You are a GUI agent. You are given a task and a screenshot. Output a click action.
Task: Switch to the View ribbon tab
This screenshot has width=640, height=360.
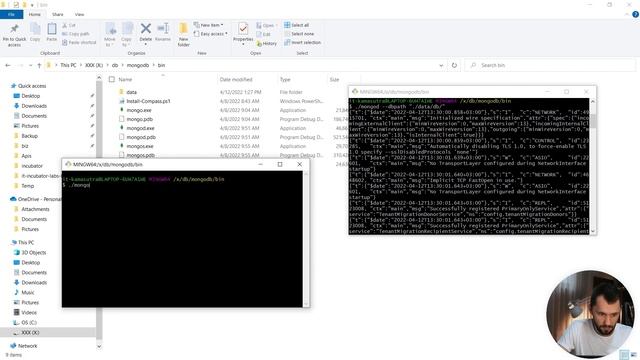click(x=79, y=14)
